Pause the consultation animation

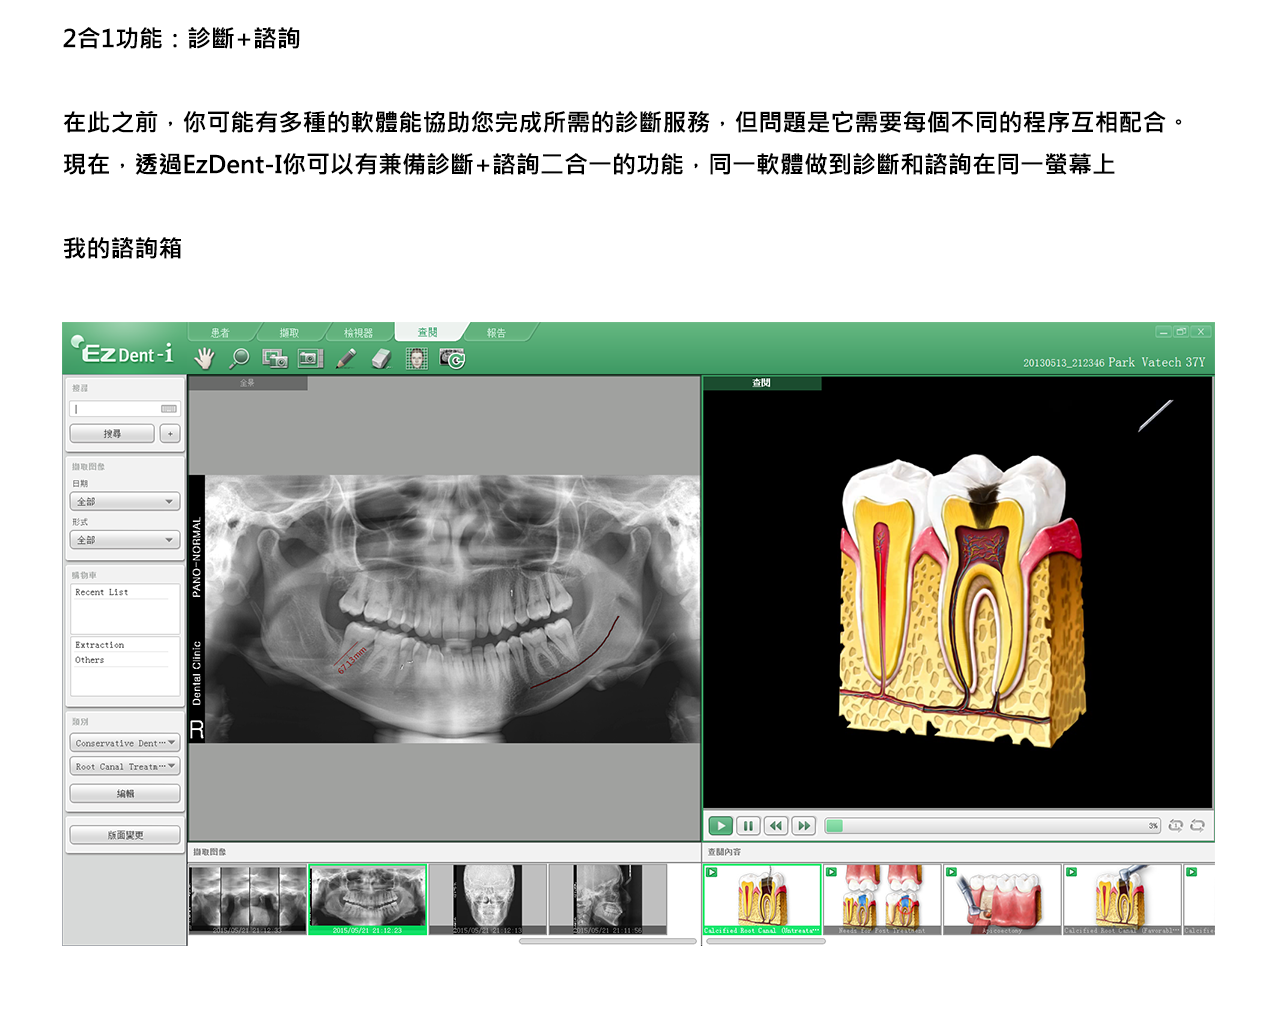coord(748,825)
